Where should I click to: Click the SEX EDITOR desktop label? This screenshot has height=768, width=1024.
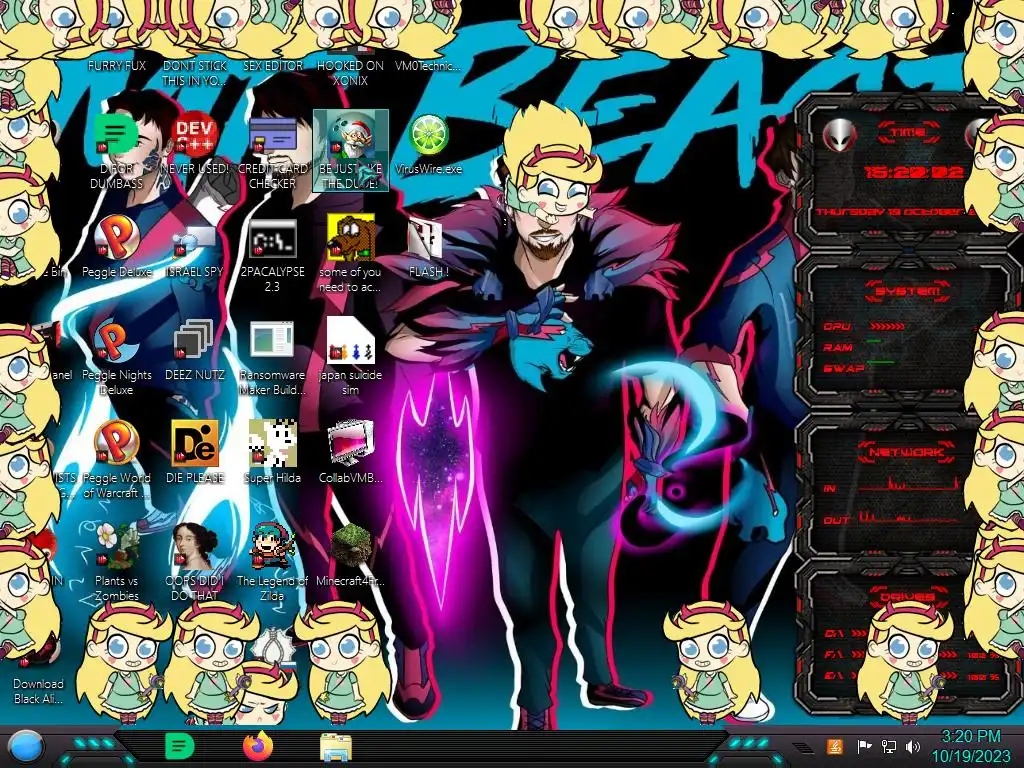273,65
